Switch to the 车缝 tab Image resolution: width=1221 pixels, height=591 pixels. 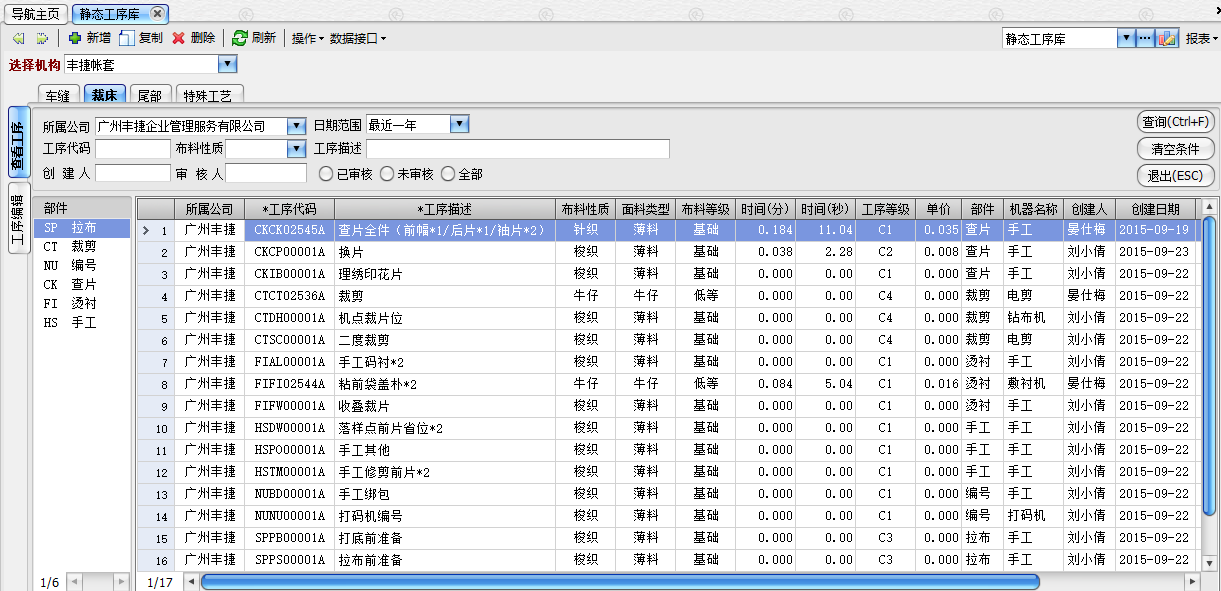[58, 96]
